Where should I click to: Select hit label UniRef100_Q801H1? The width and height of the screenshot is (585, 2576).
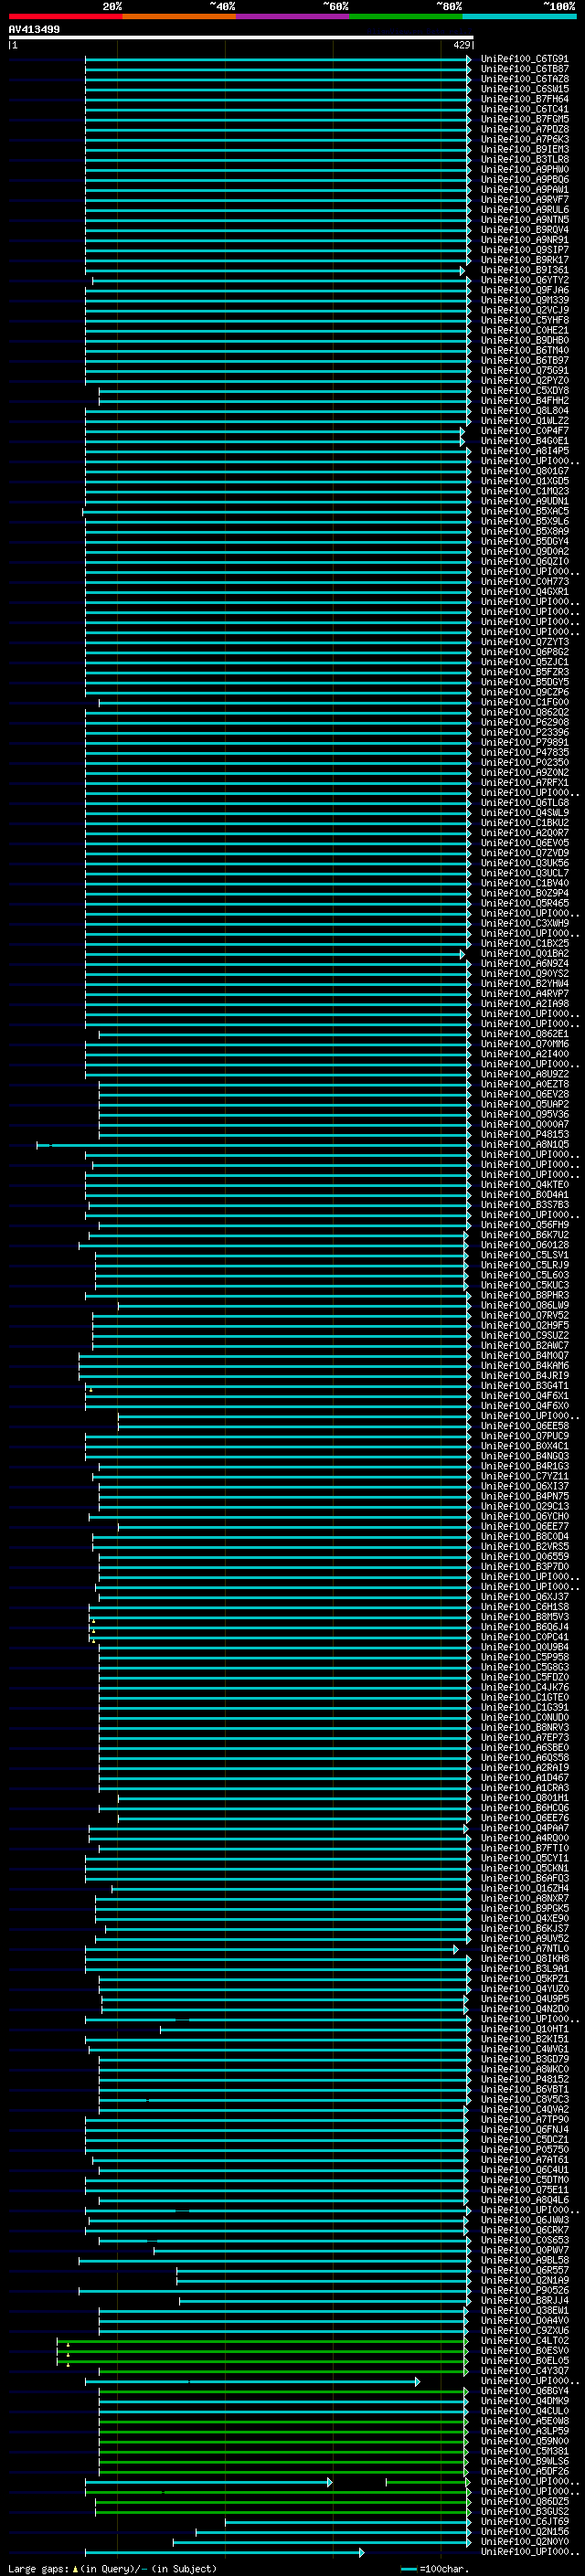coord(524,1798)
